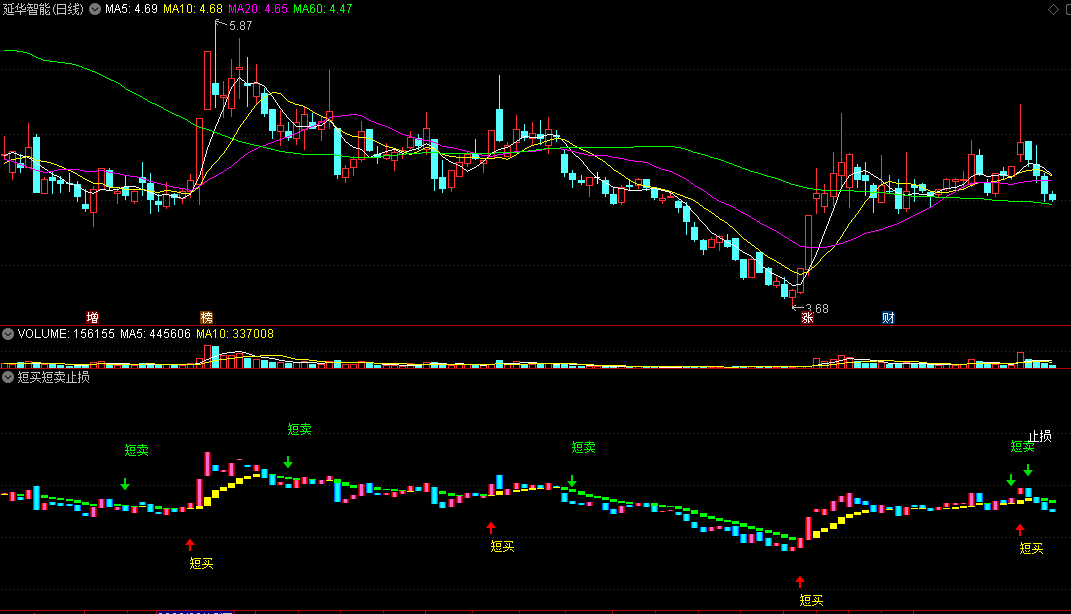Click the 短买短卖止损 indicator name
1071x614 pixels.
pos(53,377)
